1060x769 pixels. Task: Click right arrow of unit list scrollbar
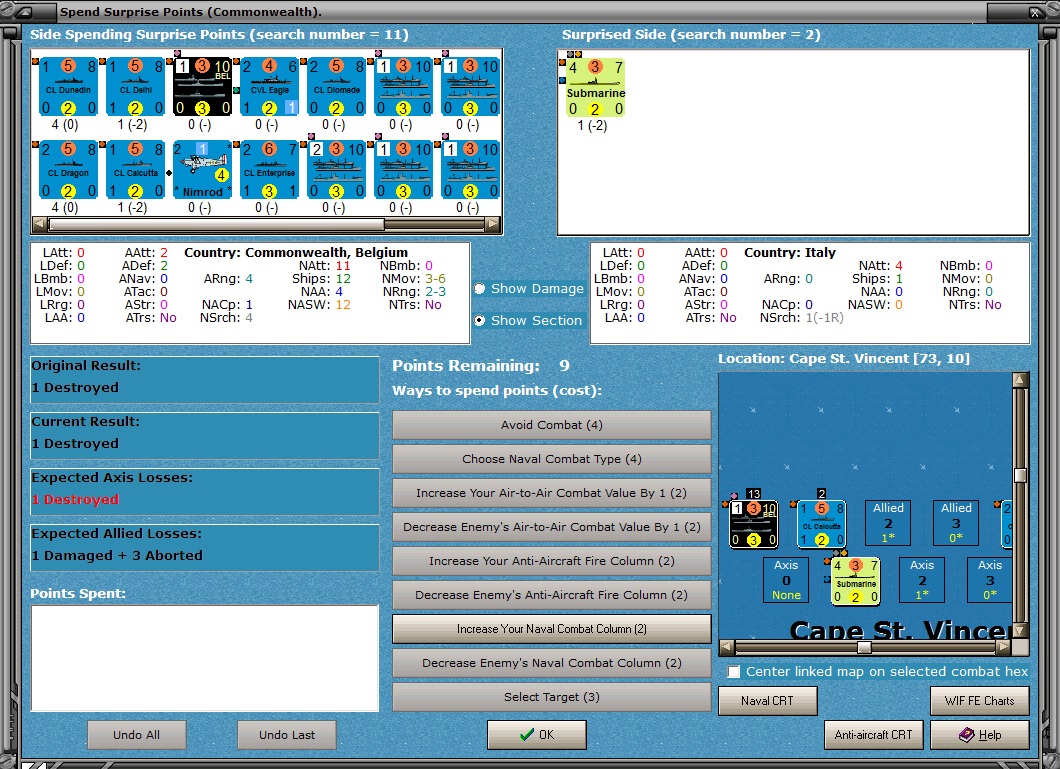tap(493, 224)
